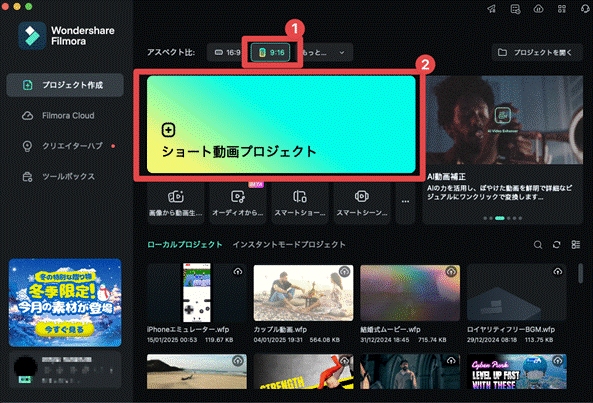The width and height of the screenshot is (593, 403).
Task: Switch to the ローカルプロジェクト tab
Action: click(x=185, y=245)
